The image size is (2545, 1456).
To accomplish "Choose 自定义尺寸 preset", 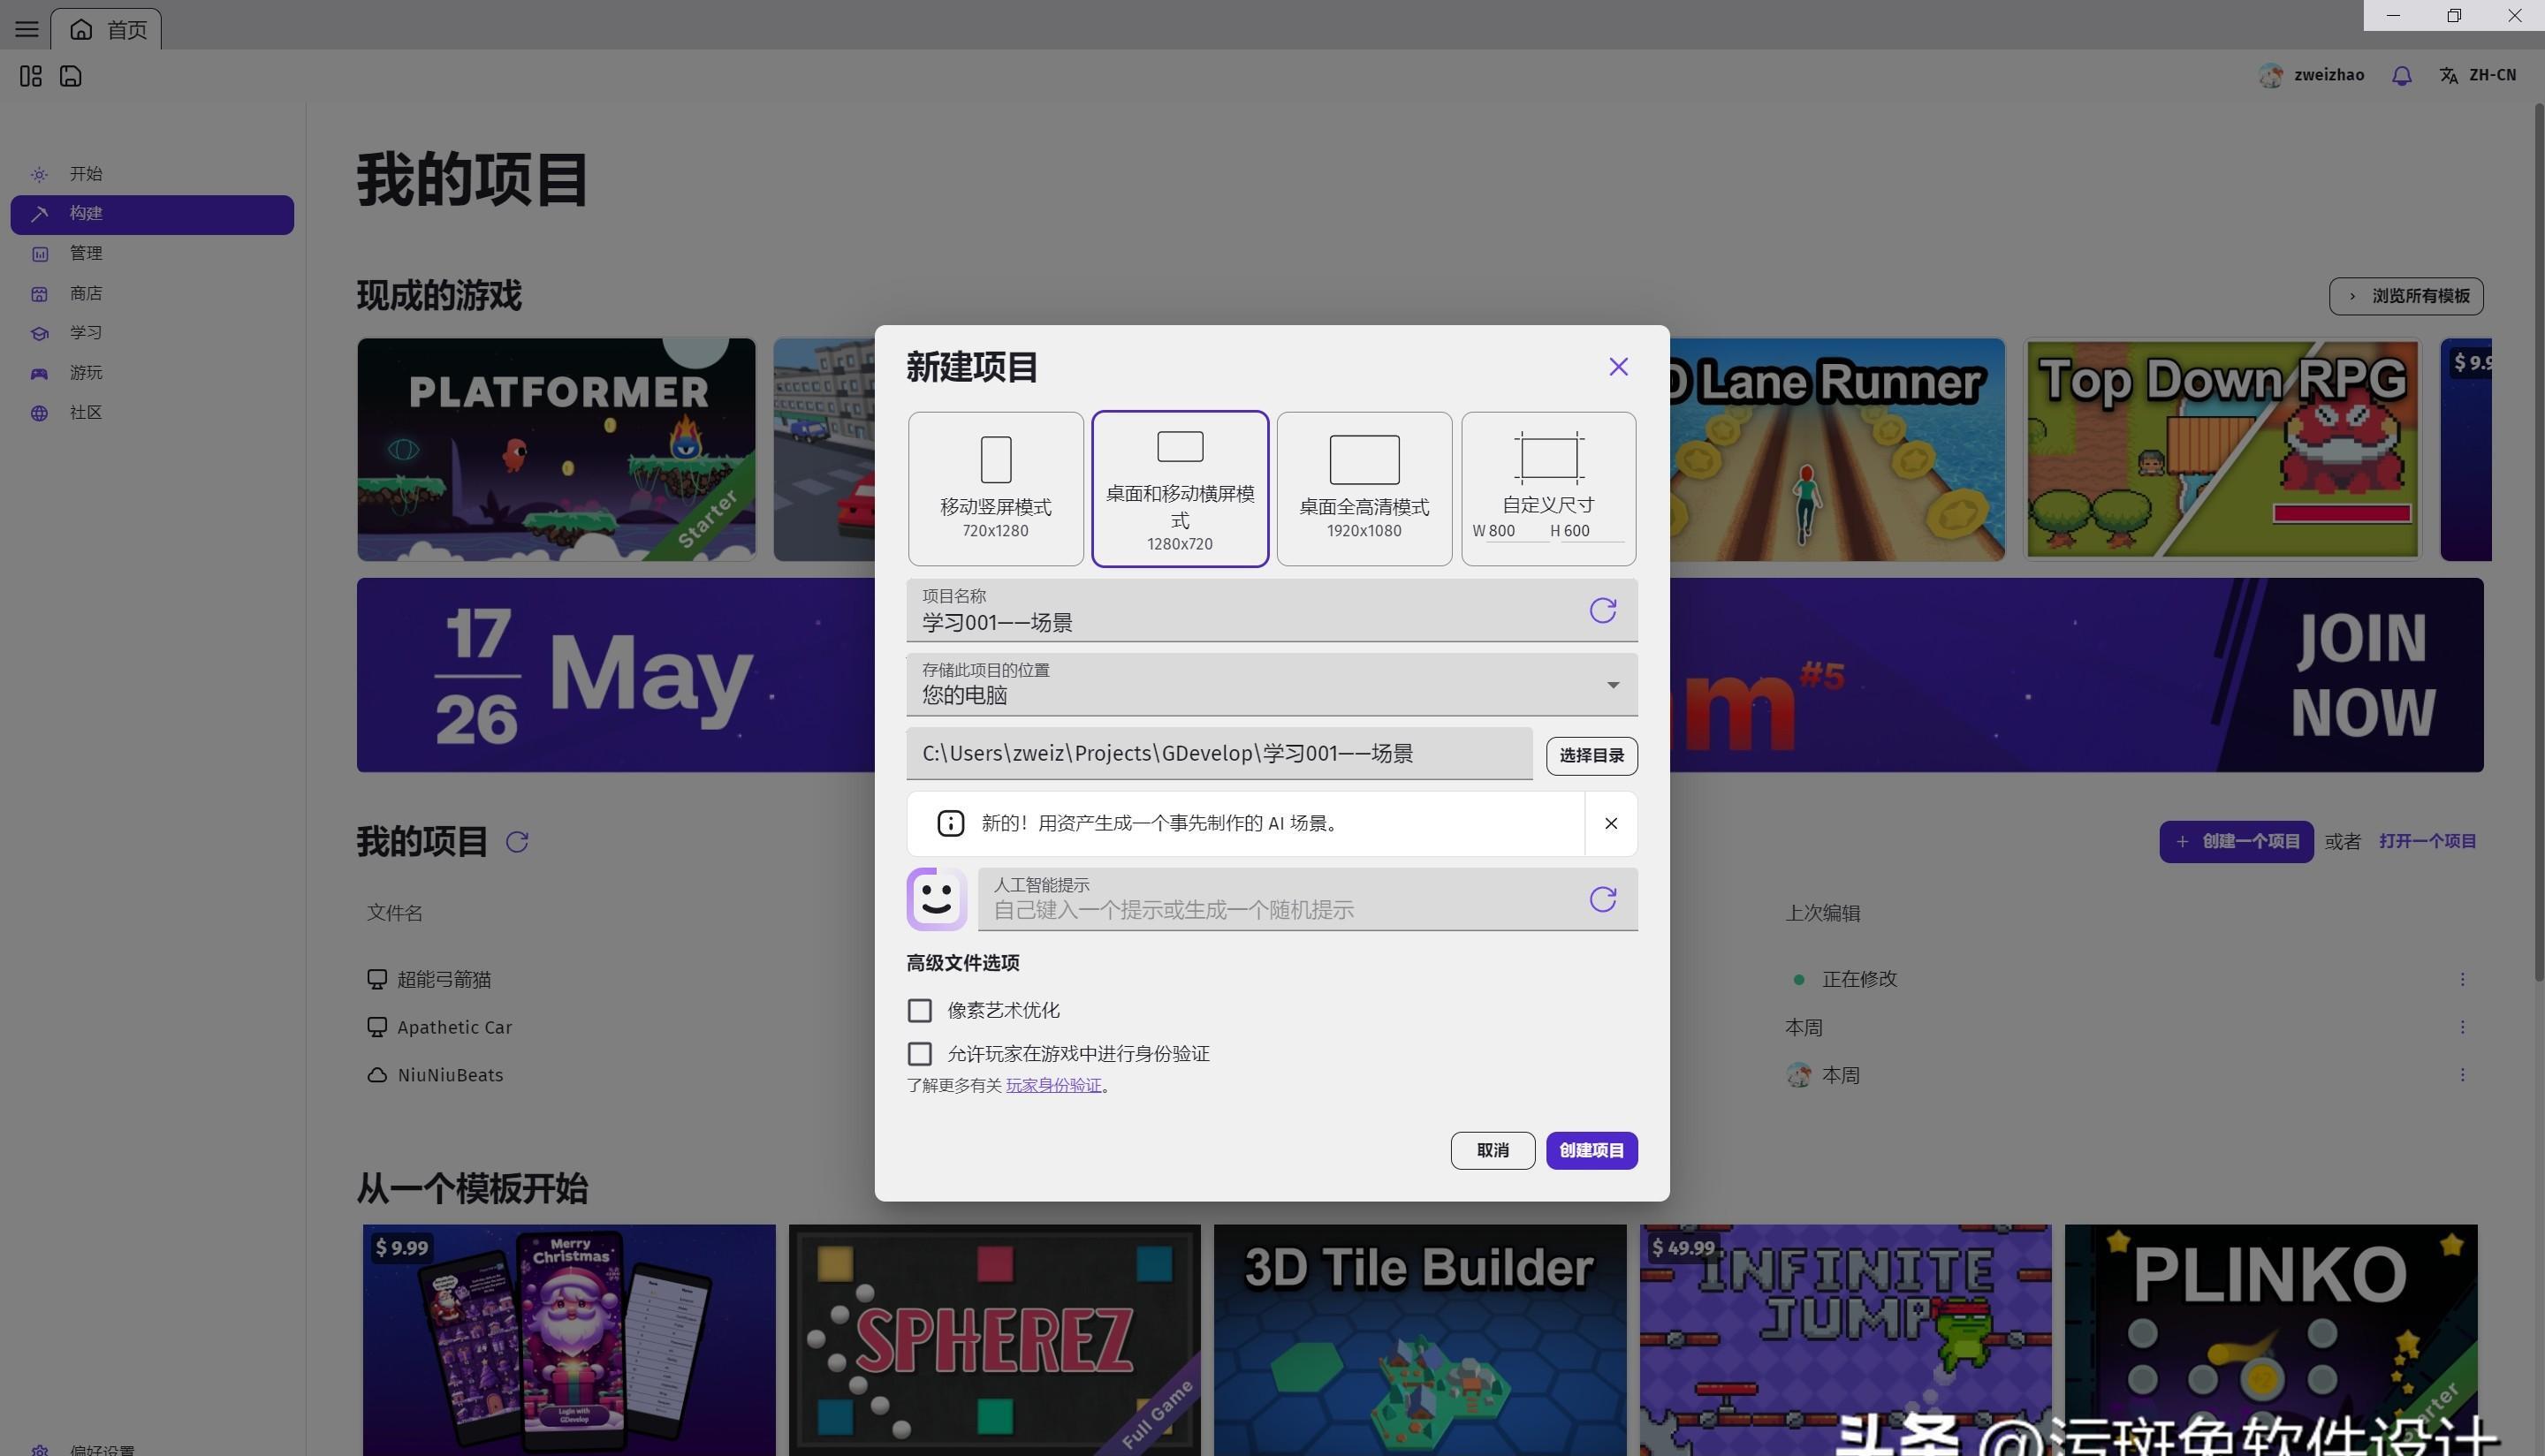I will tap(1548, 489).
